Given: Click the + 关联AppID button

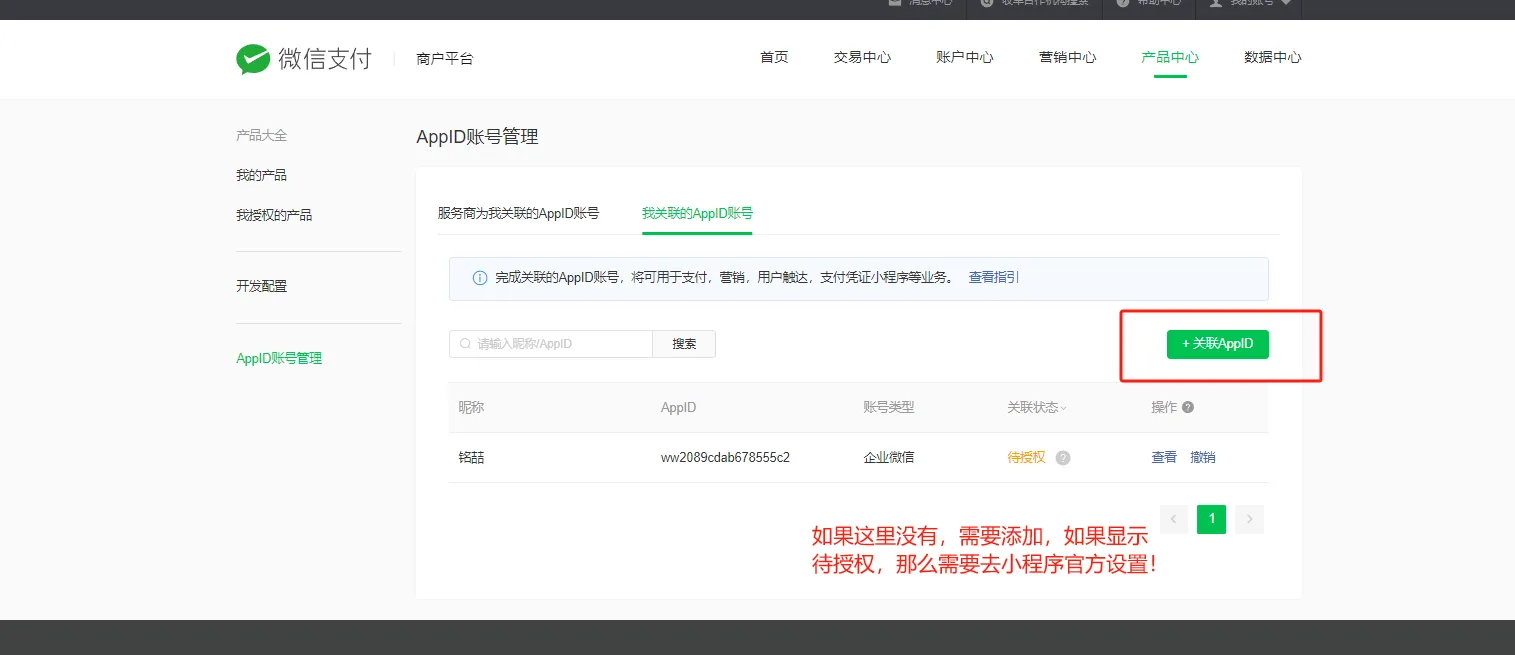Looking at the screenshot, I should 1217,343.
